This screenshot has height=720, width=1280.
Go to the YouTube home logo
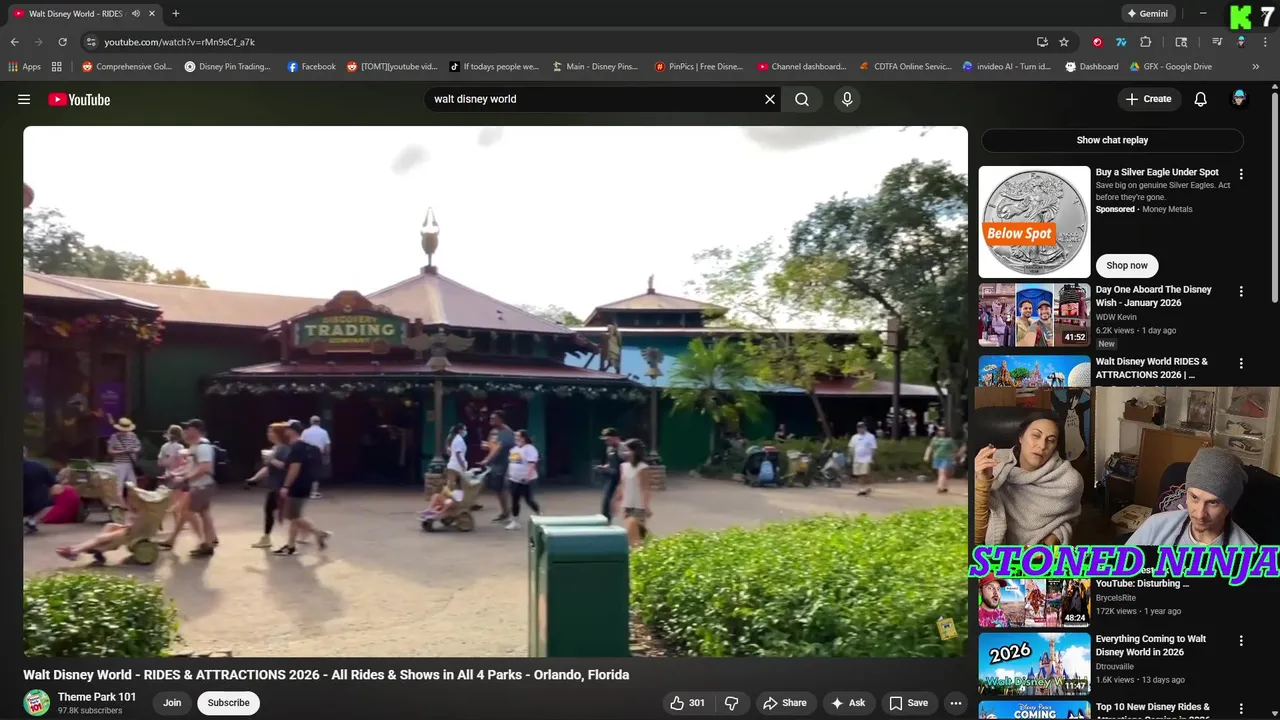click(x=79, y=99)
